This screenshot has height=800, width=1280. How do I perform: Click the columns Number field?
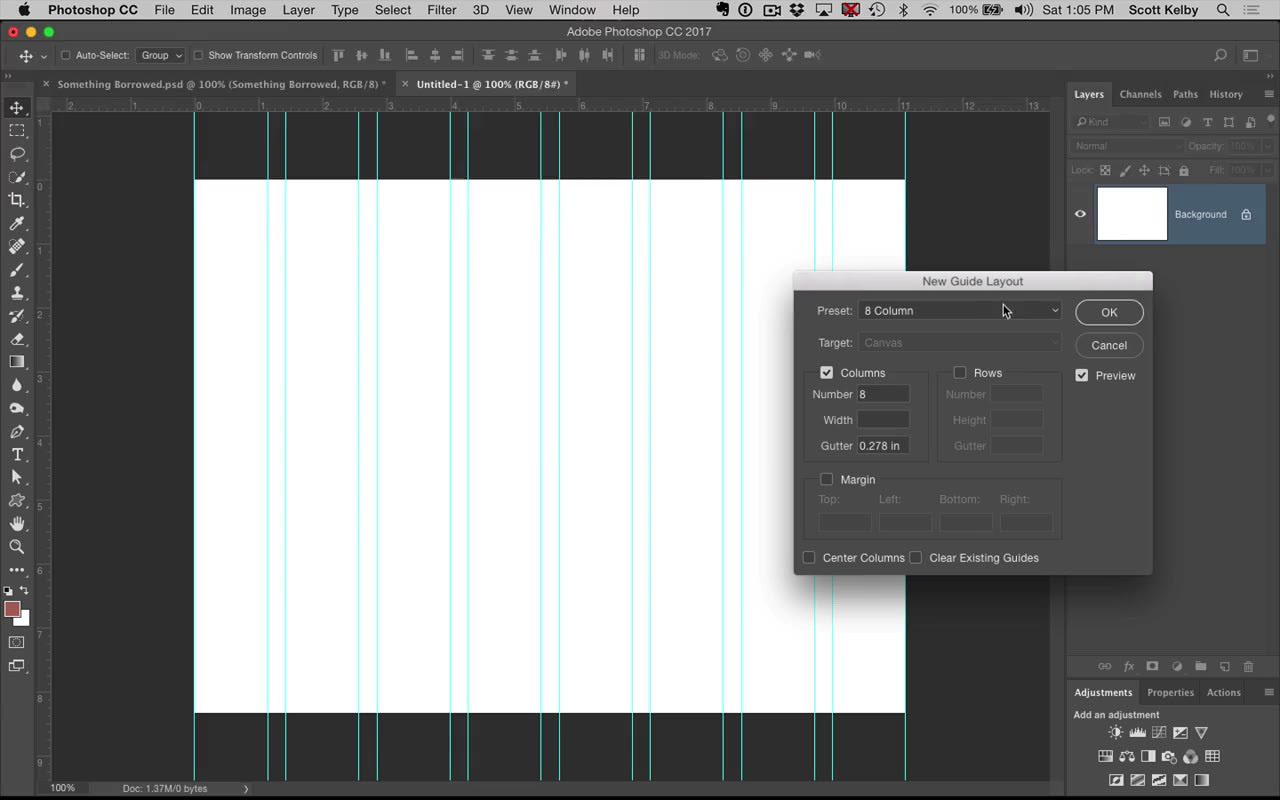(x=883, y=395)
